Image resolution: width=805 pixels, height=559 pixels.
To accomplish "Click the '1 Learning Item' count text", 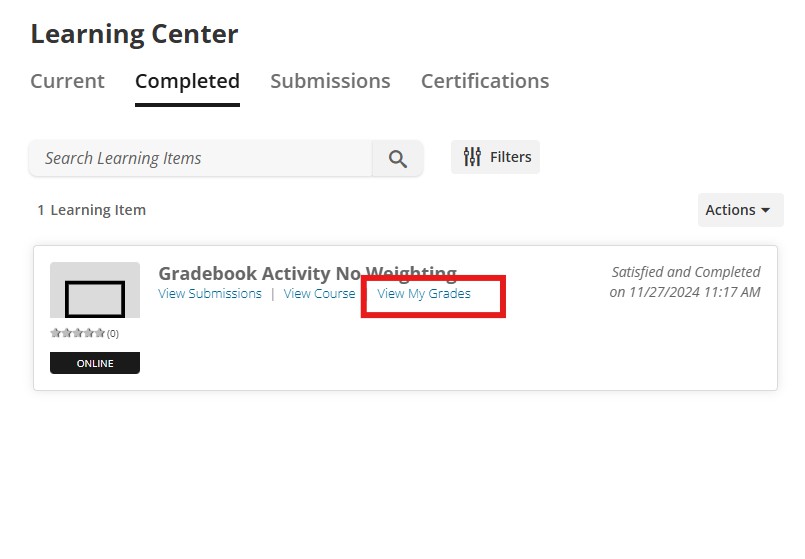I will point(92,210).
